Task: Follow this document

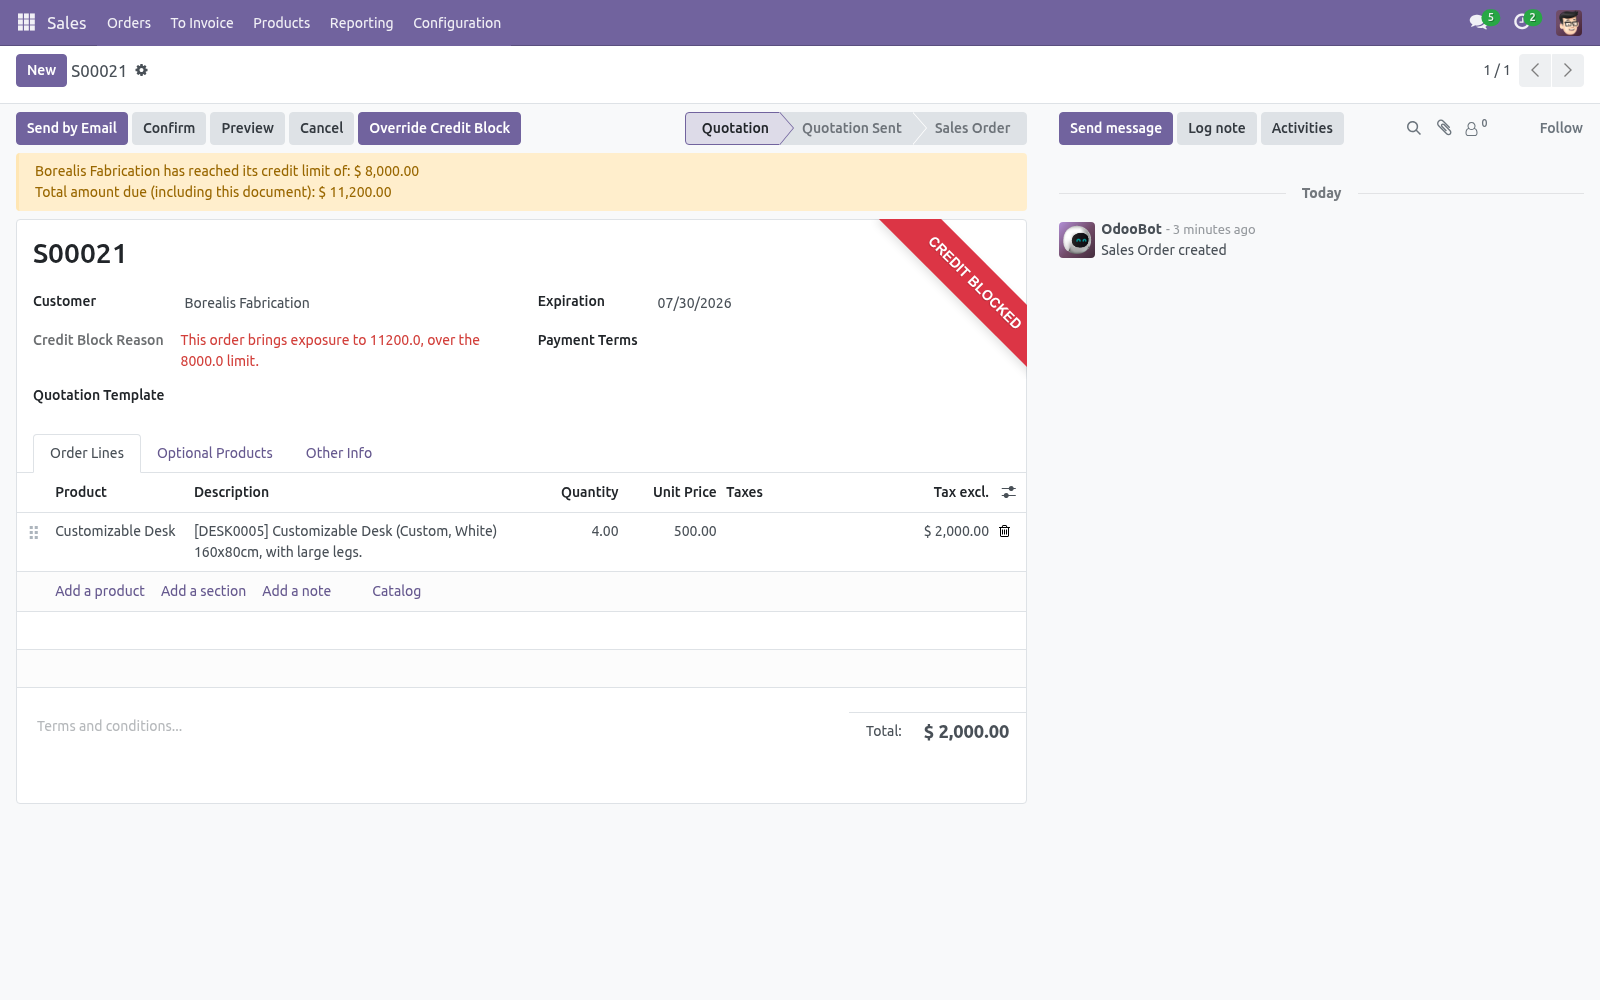Action: click(1561, 128)
